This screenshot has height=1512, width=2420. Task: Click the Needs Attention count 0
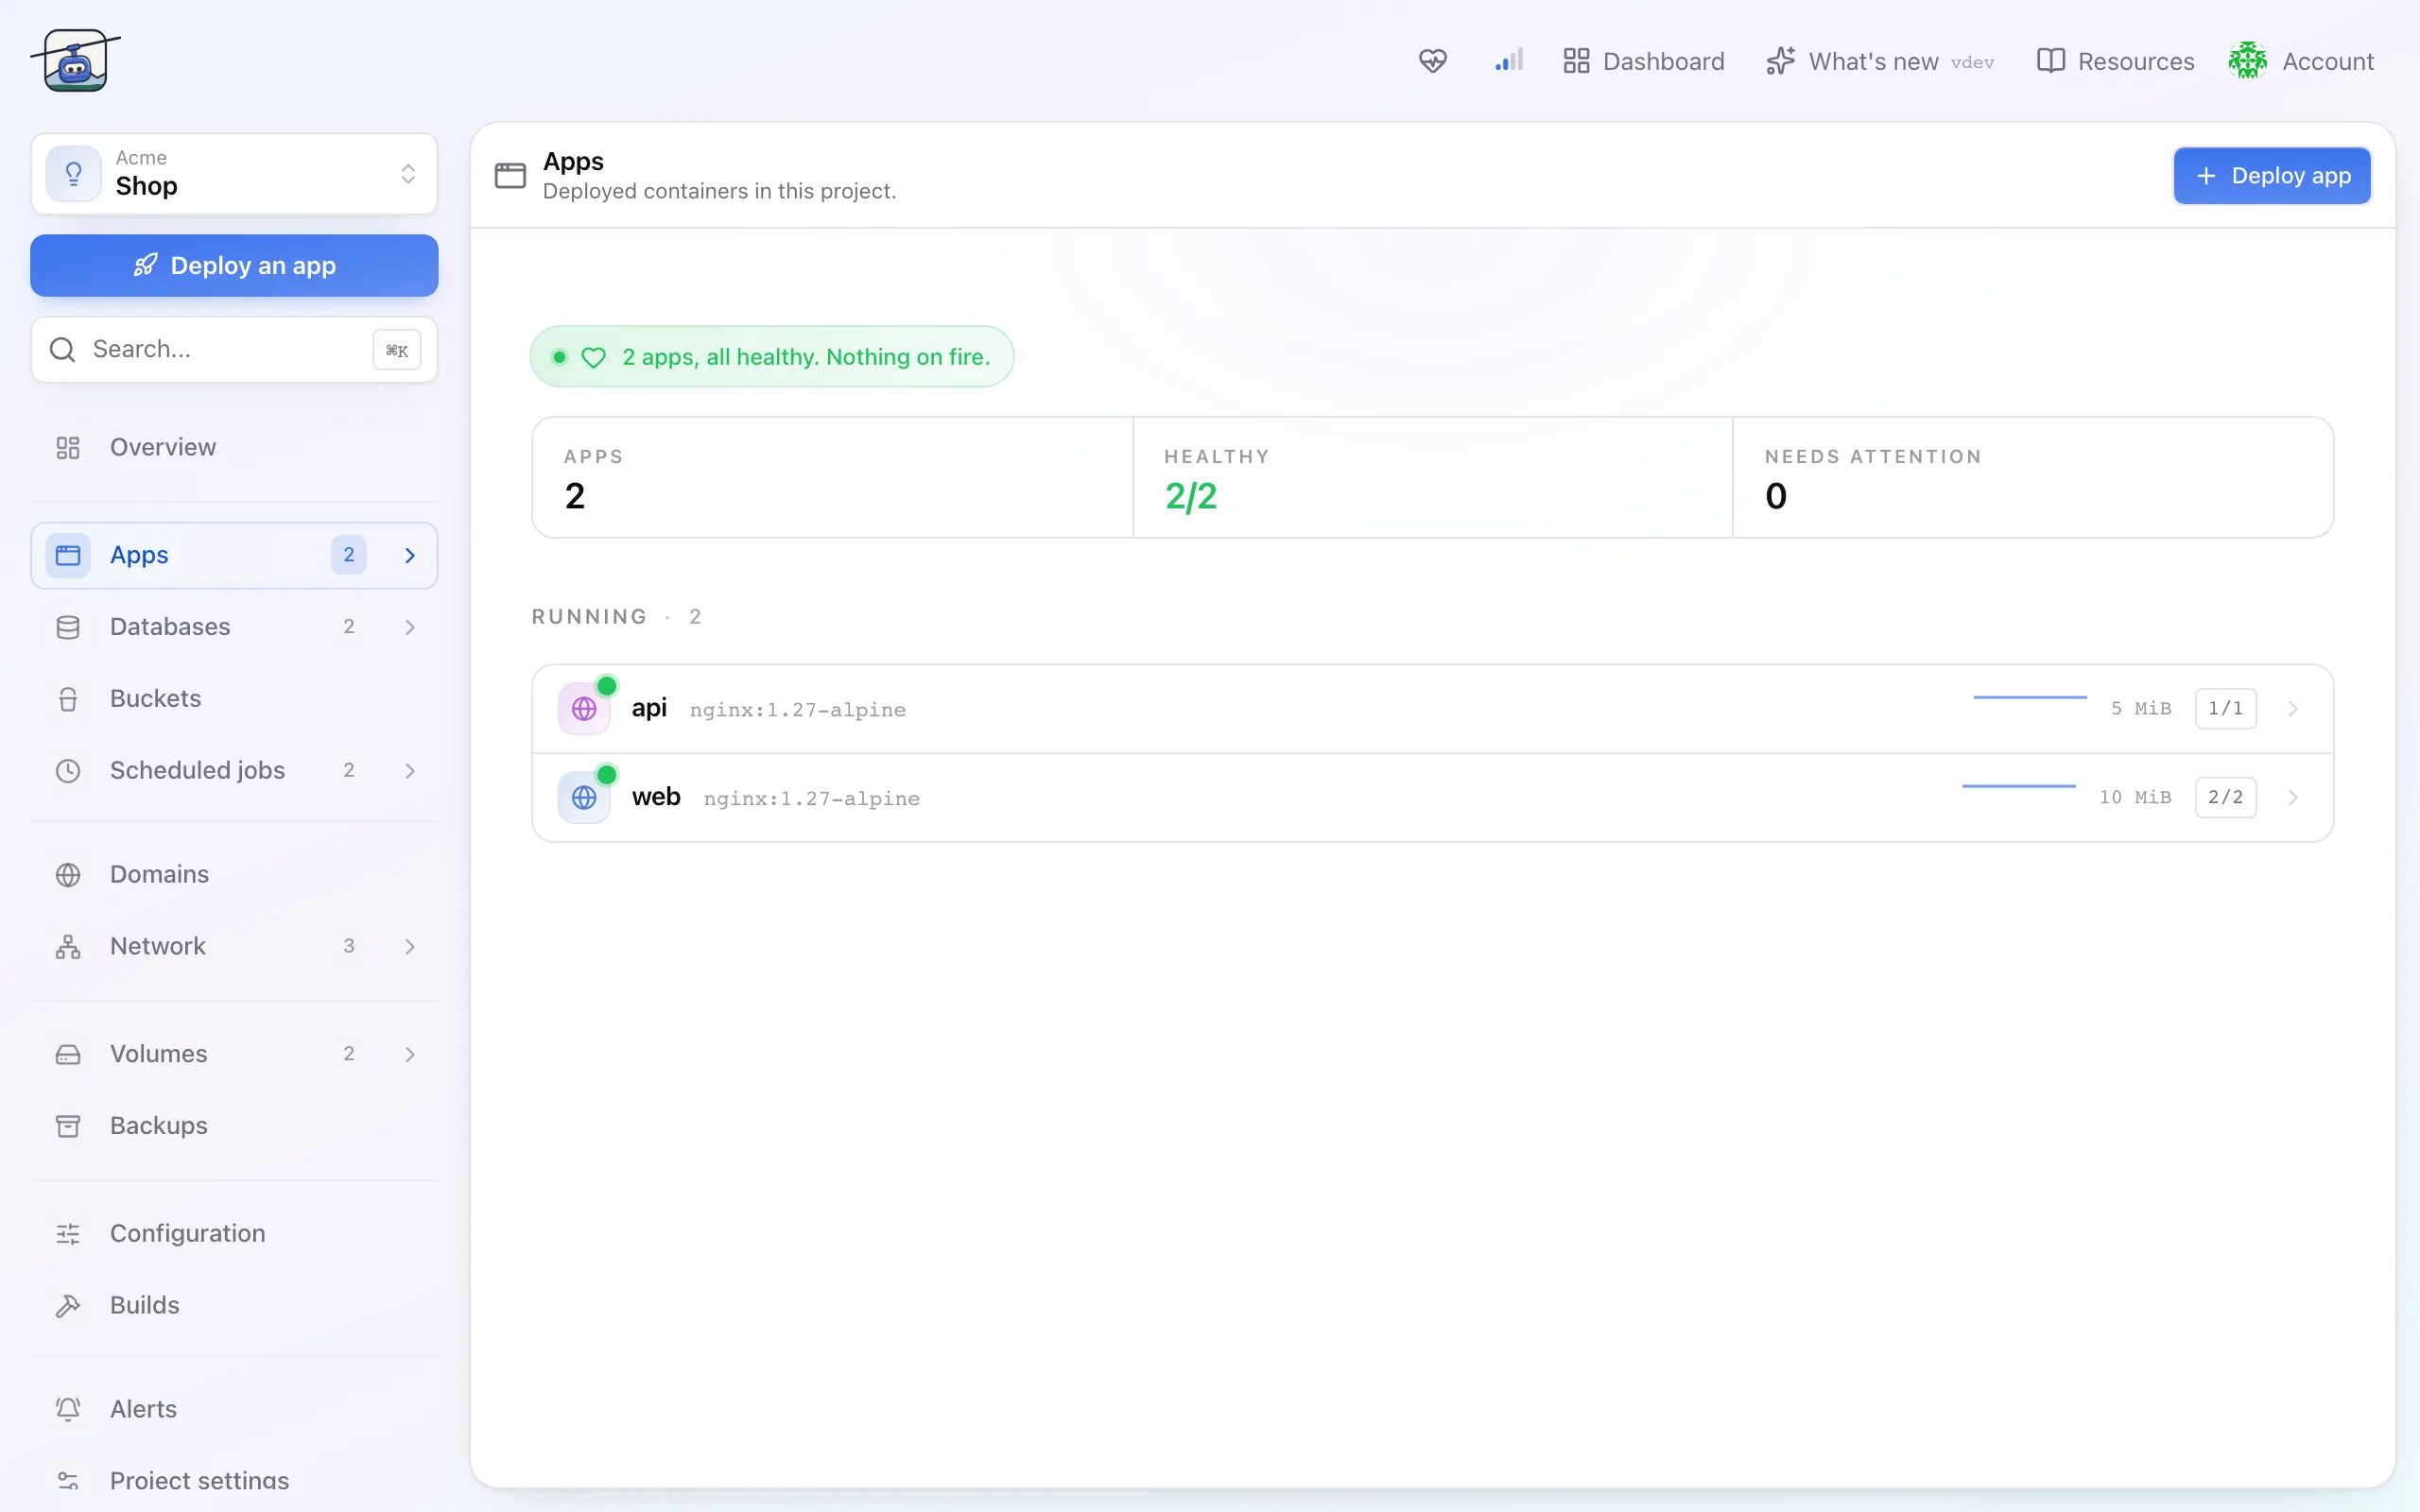click(1775, 496)
